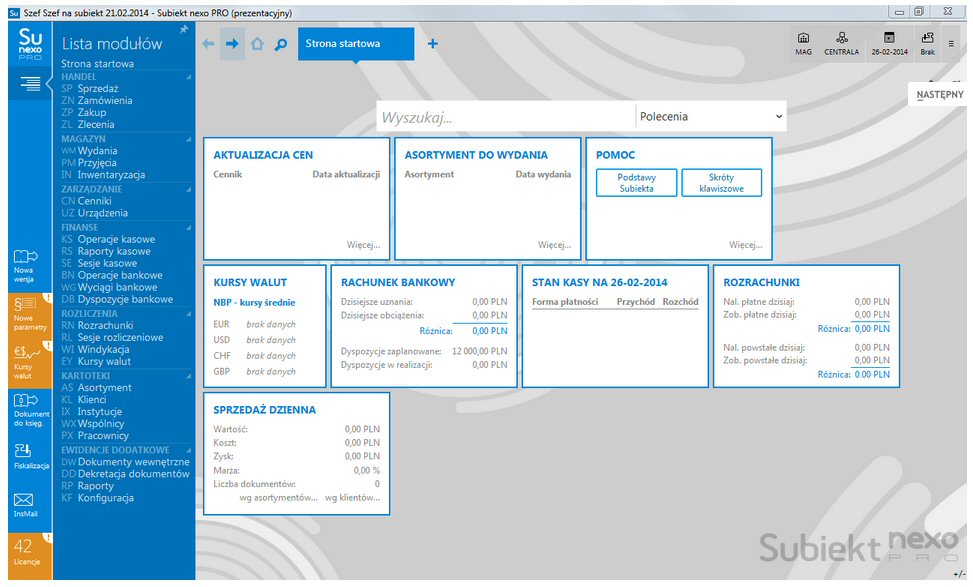The height and width of the screenshot is (587, 973).
Task: Go to home page using the house icon
Action: pos(257,44)
